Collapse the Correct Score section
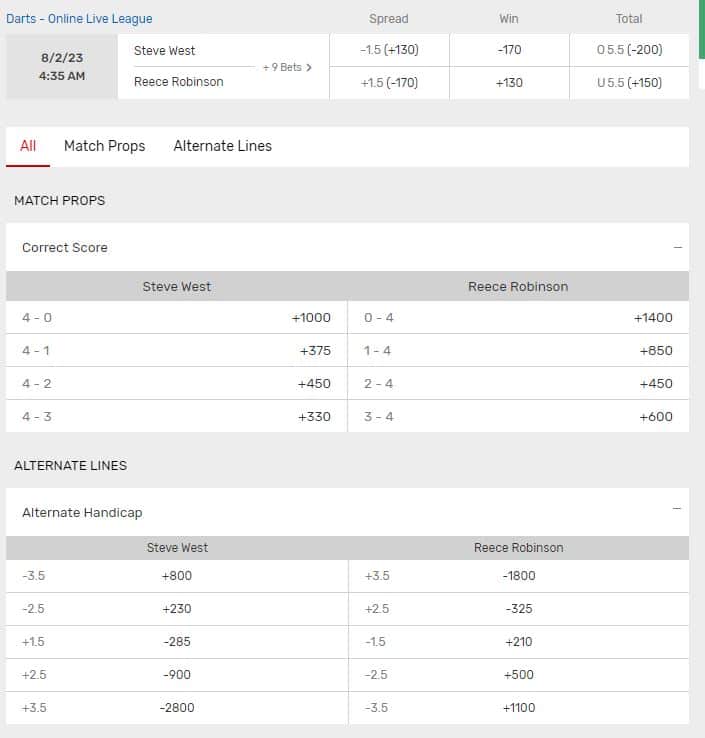705x738 pixels. click(x=677, y=247)
